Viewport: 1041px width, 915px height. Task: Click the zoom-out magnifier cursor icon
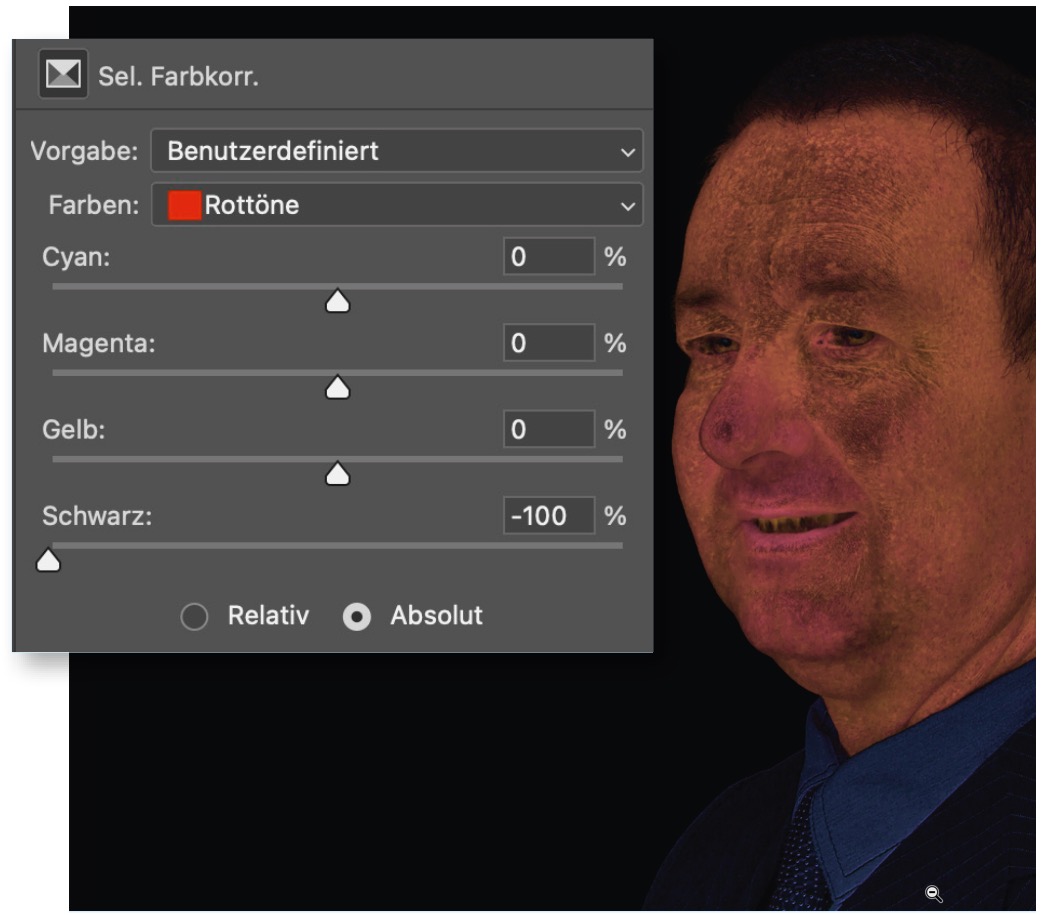[933, 894]
